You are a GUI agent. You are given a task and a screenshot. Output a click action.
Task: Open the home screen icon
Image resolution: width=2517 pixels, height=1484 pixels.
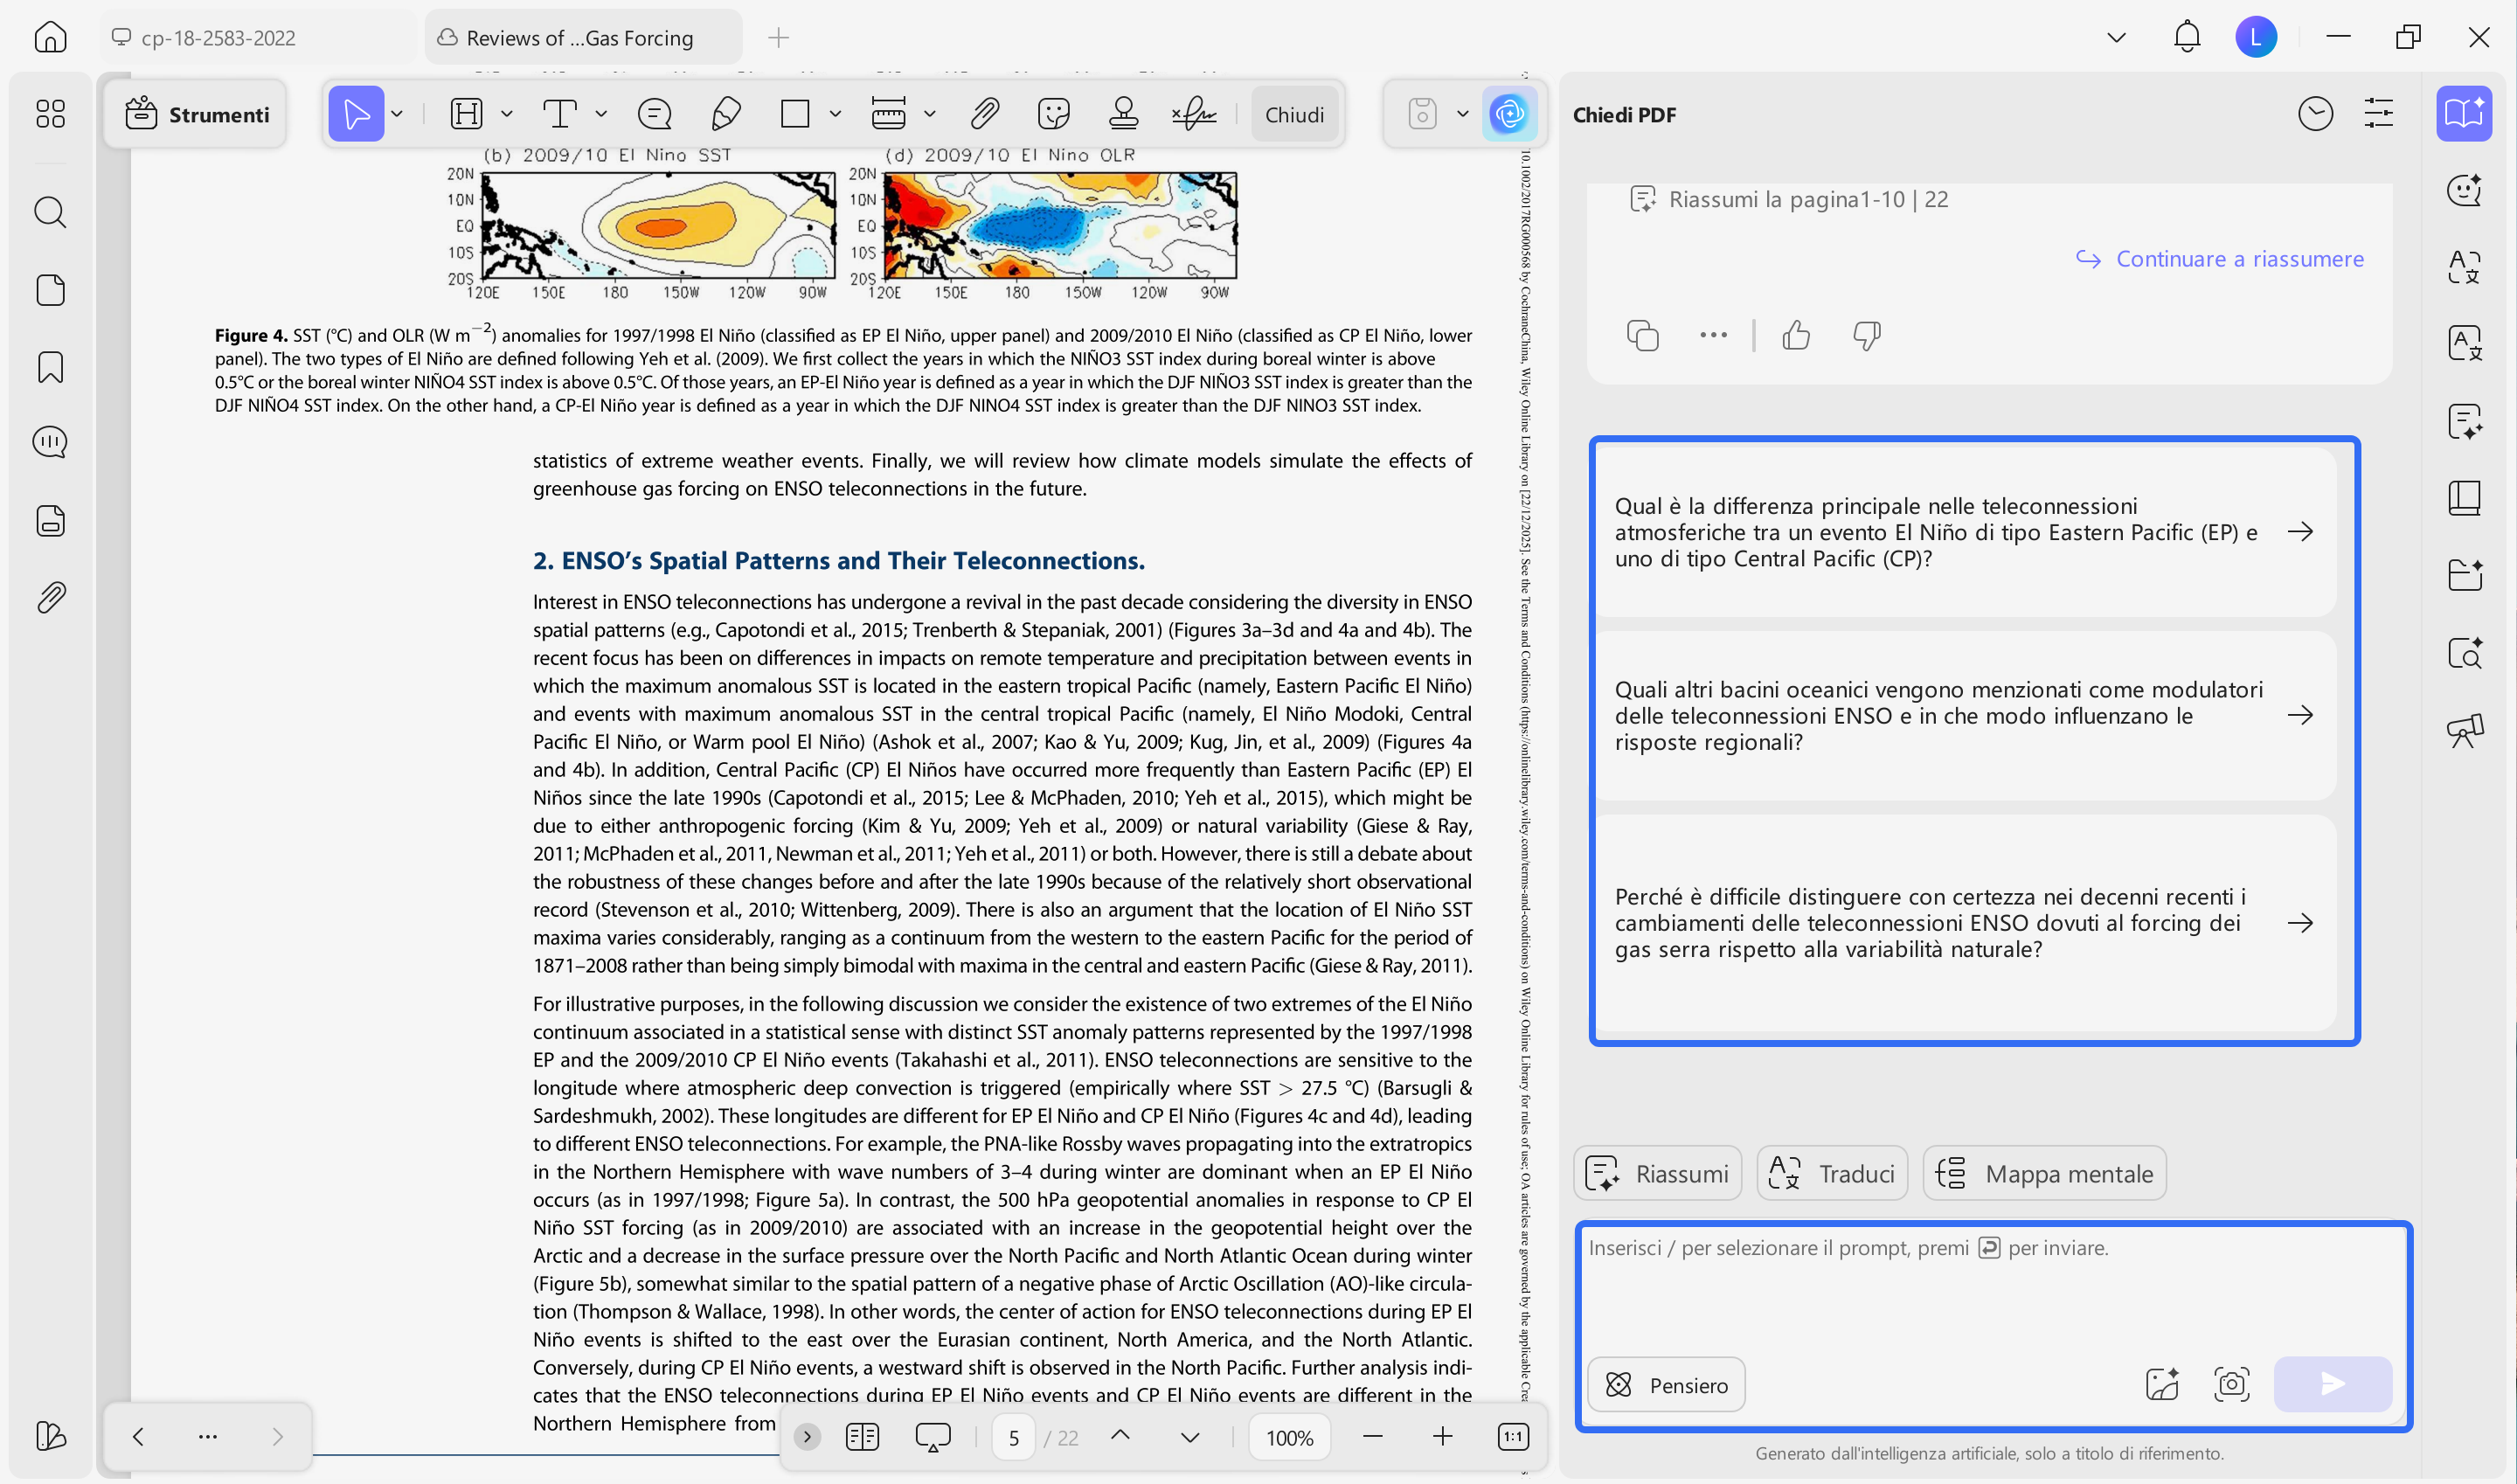click(50, 37)
